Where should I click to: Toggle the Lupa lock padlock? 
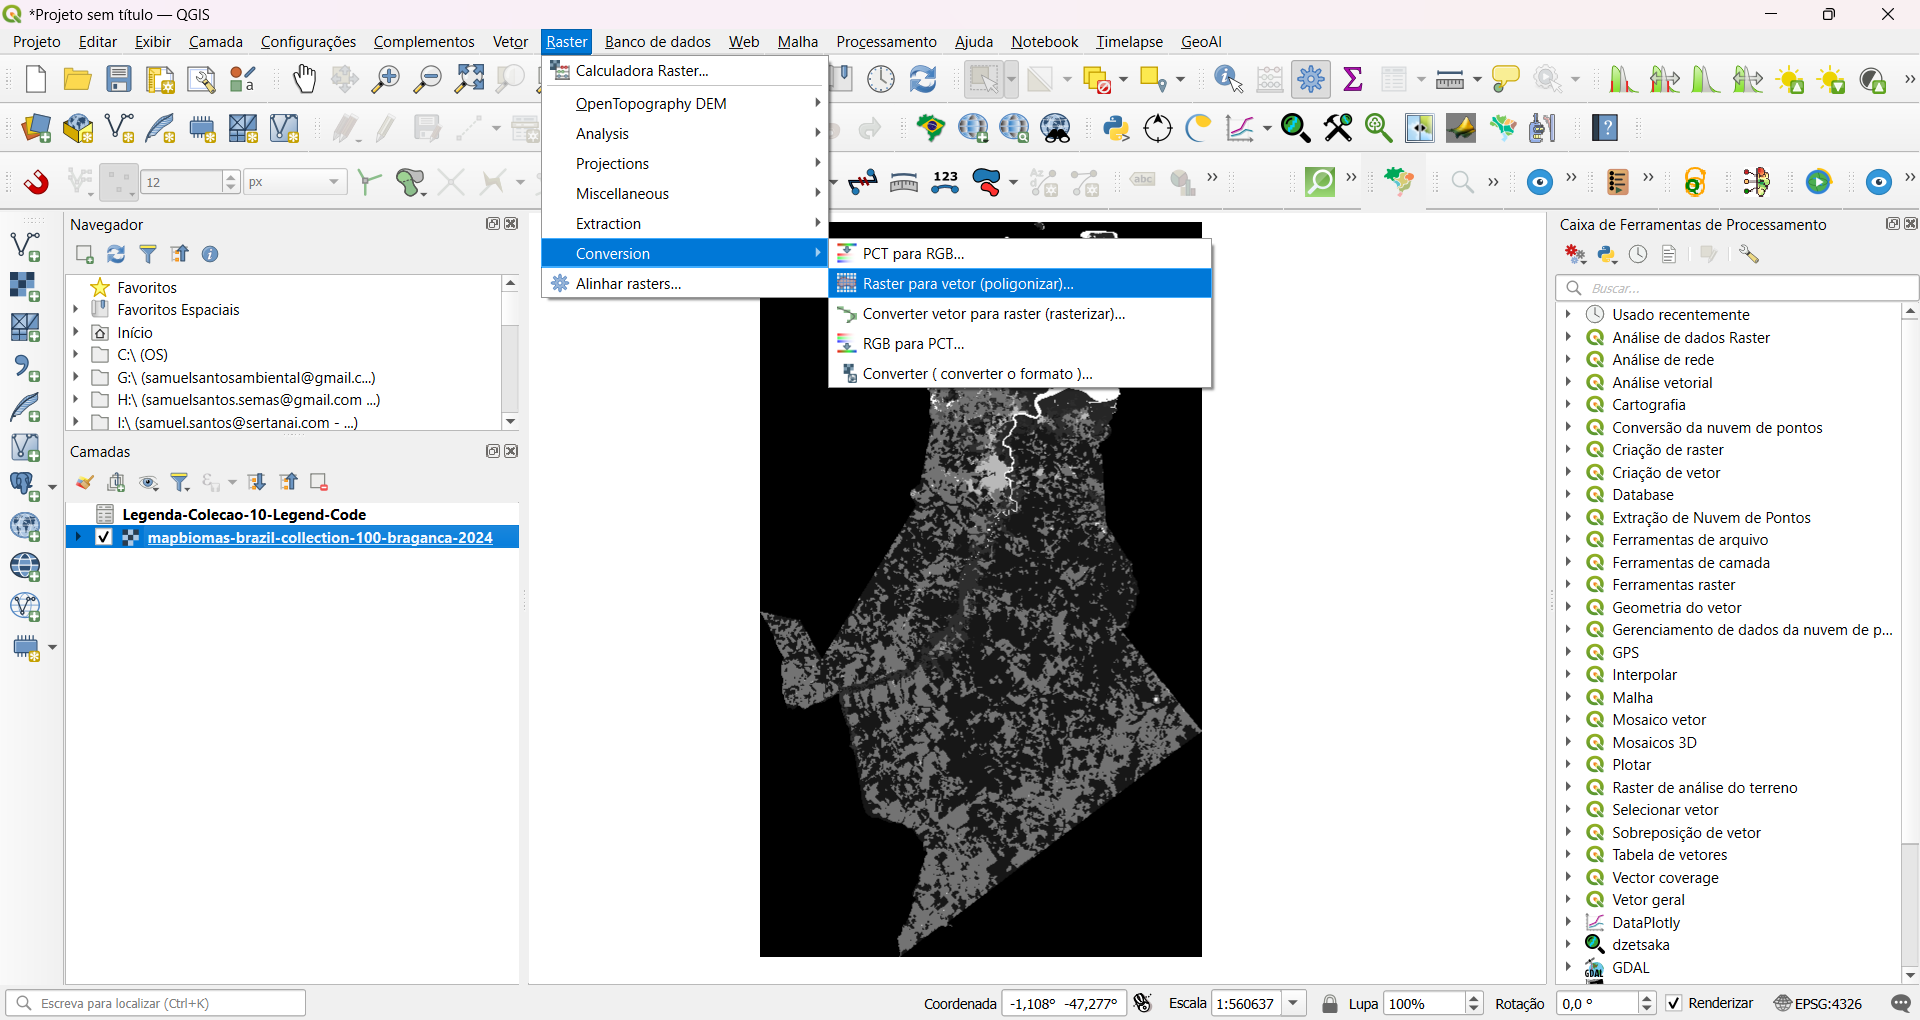pos(1331,1003)
